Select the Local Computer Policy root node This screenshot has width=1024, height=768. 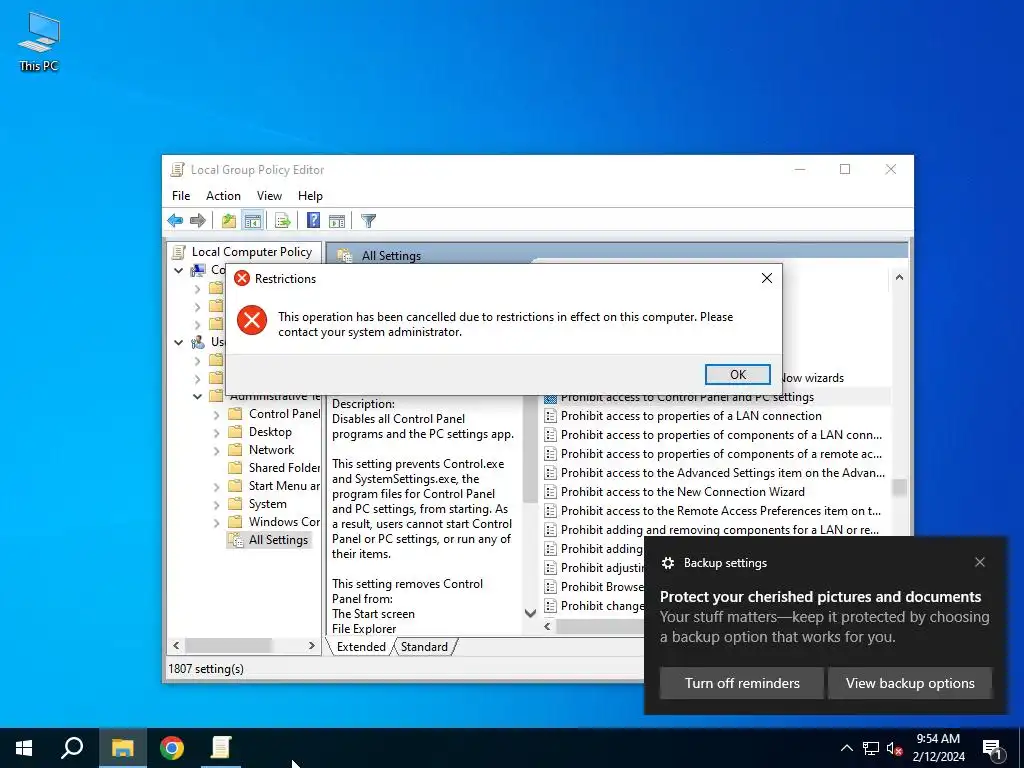pos(251,251)
